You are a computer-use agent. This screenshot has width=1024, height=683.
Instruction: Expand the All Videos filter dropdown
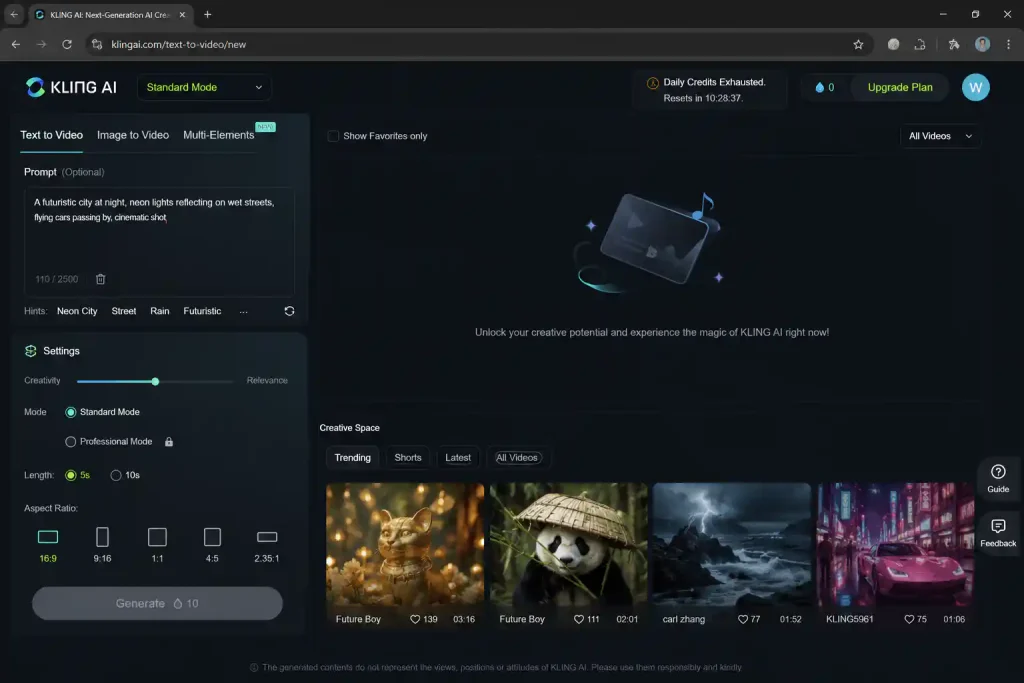coord(940,136)
